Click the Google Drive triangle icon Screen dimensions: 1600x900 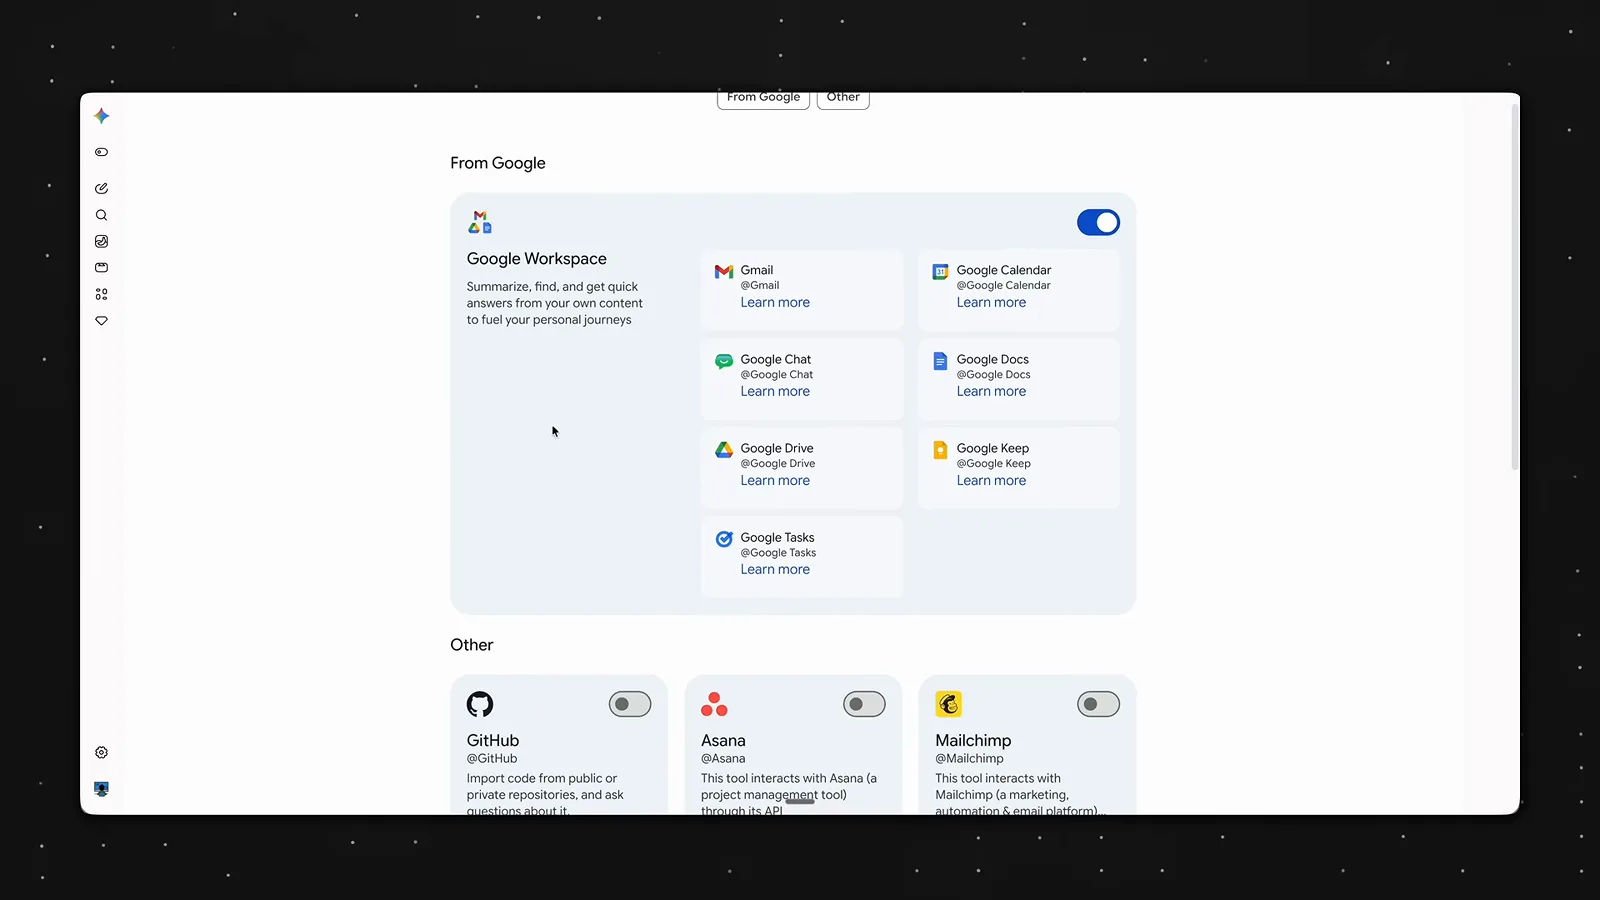724,450
